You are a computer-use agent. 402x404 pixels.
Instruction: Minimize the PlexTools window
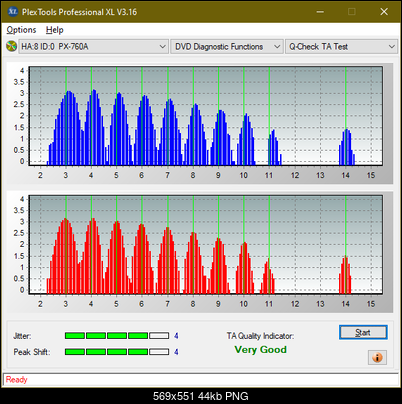click(320, 12)
